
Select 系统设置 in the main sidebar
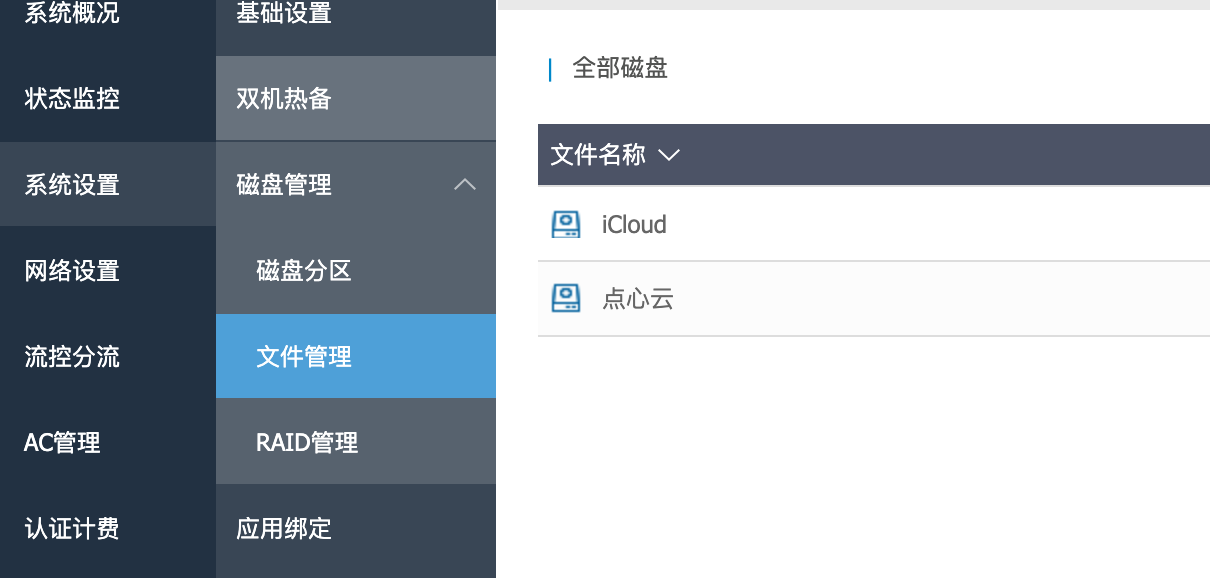(x=72, y=185)
